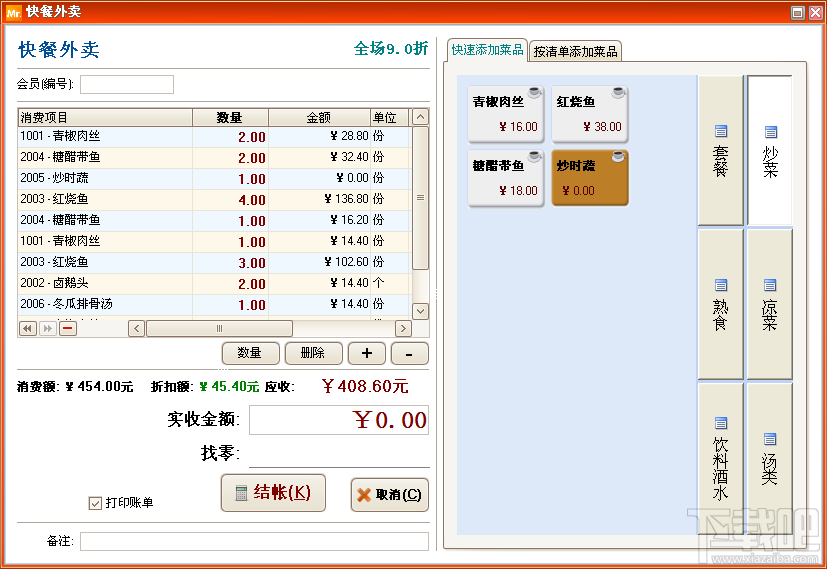
Task: Click the 全场9.0折 discount label
Action: (391, 49)
